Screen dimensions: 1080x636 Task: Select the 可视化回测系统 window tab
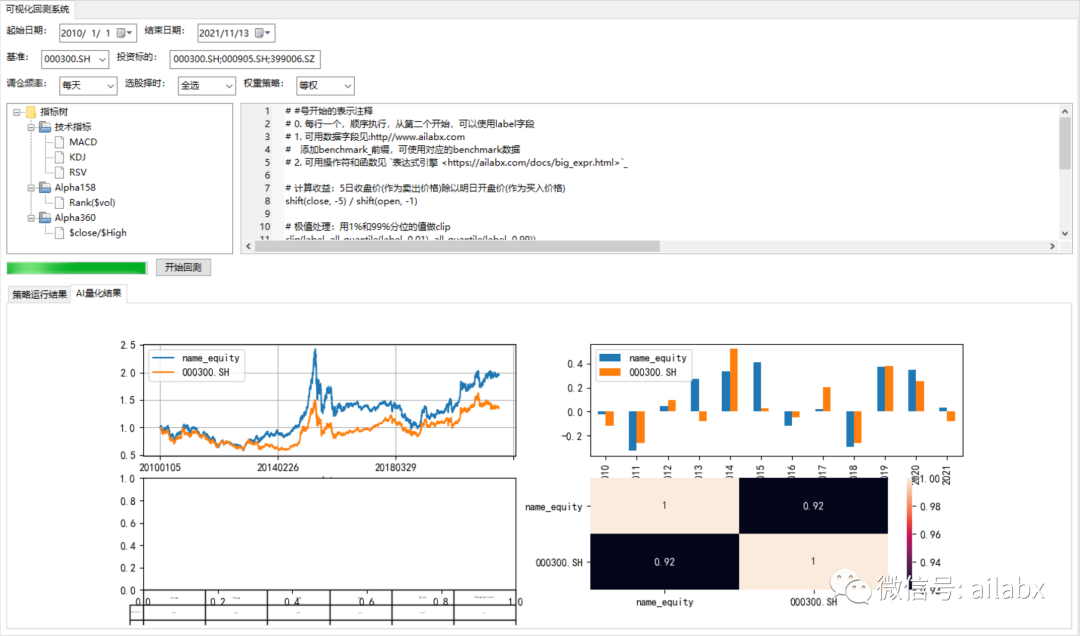click(37, 9)
